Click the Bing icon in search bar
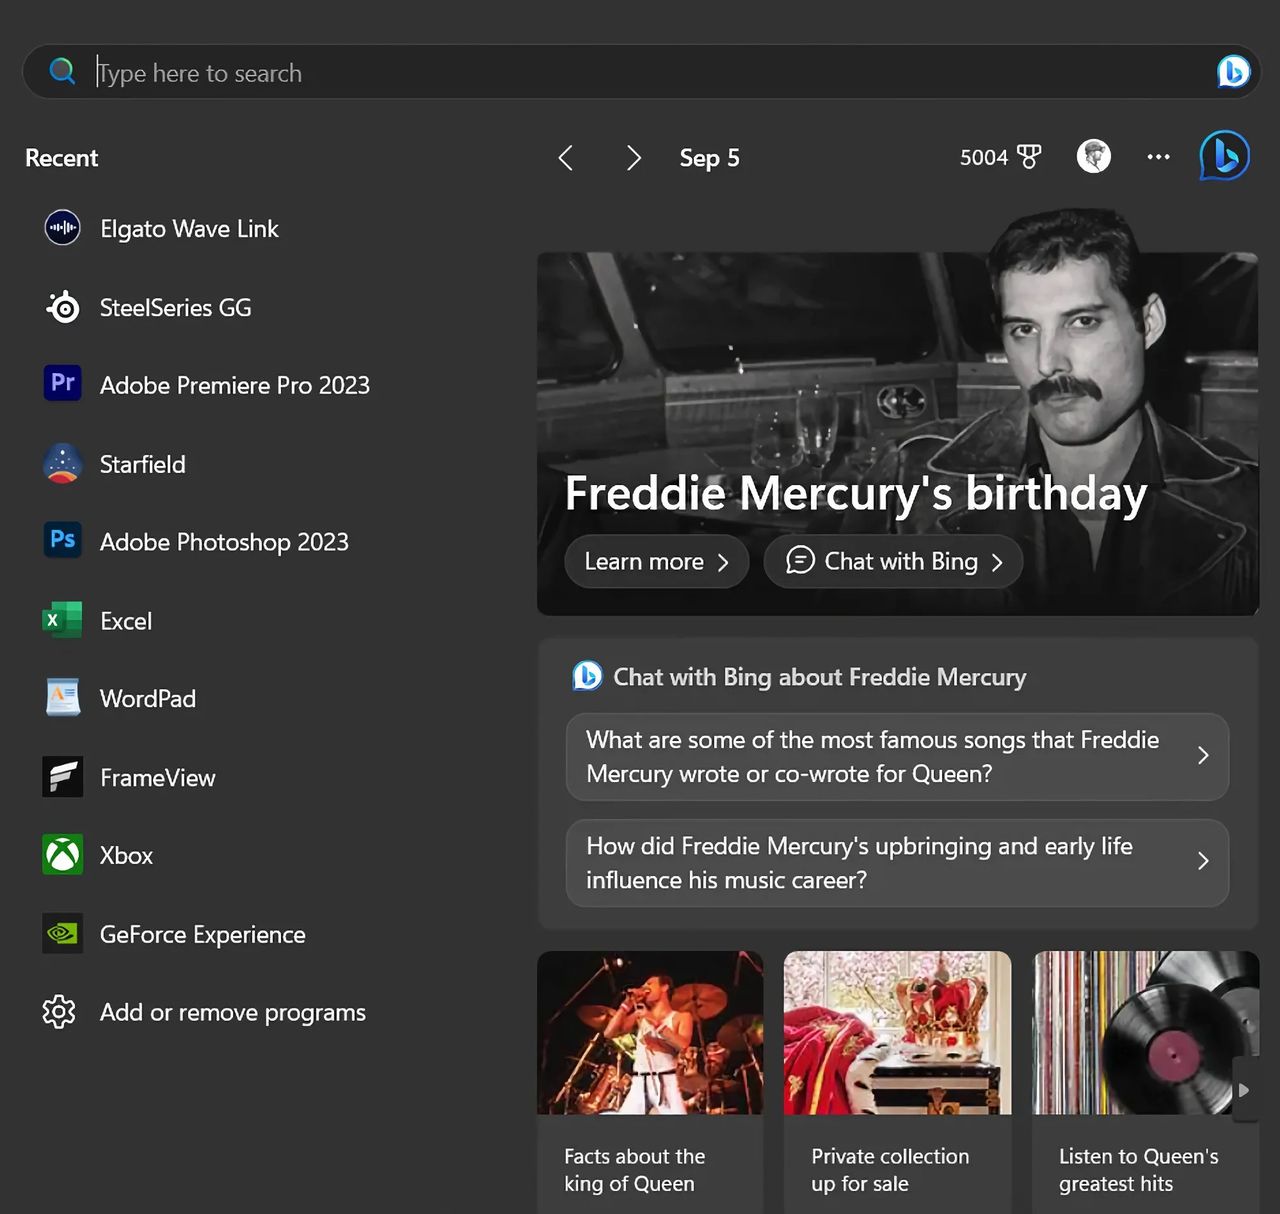Image resolution: width=1280 pixels, height=1214 pixels. [x=1233, y=72]
